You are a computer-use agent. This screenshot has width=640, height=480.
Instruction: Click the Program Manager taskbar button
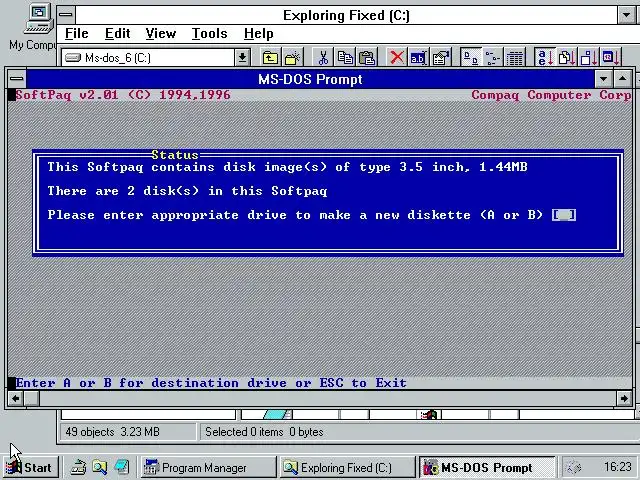tap(209, 467)
